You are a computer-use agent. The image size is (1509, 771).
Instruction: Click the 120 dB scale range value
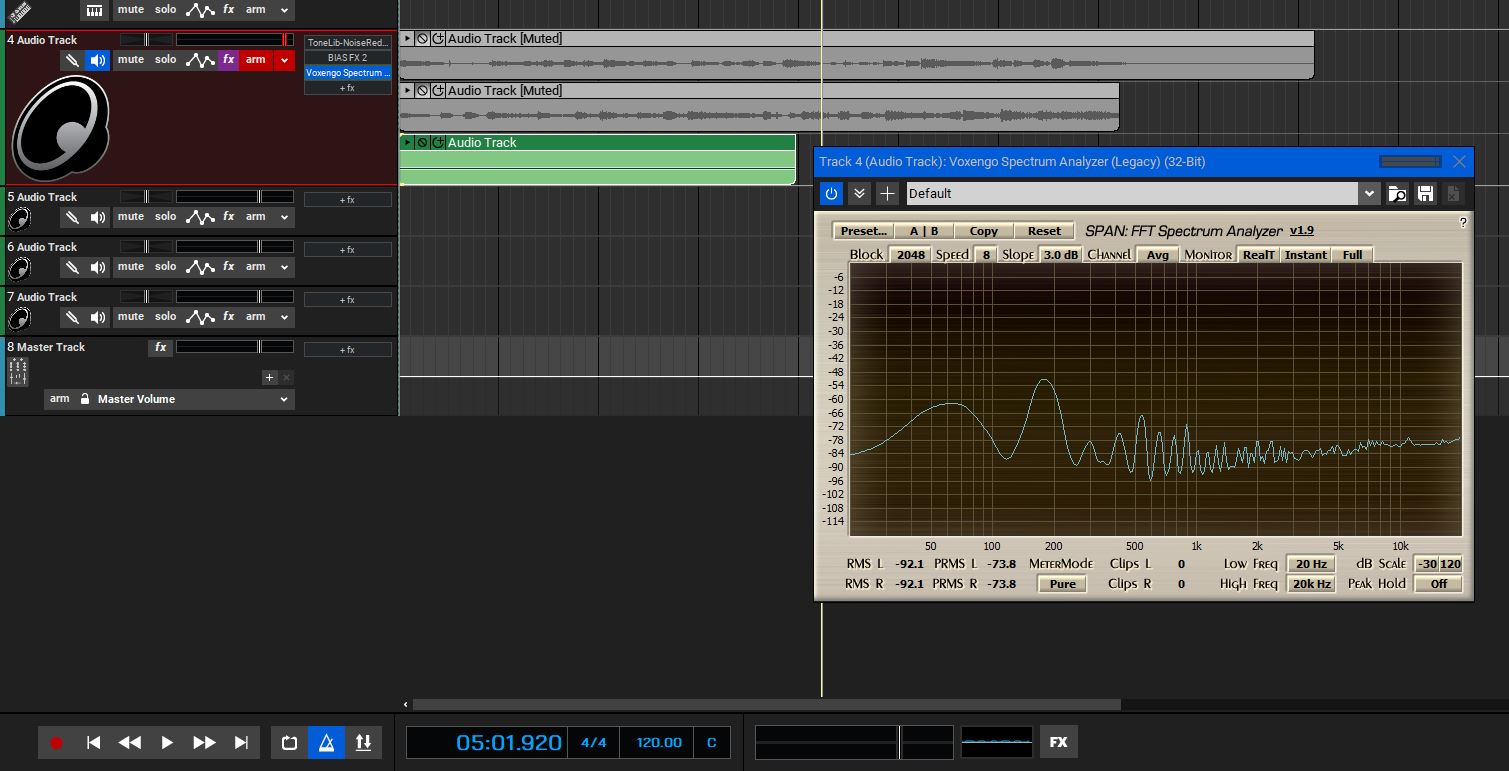1451,564
